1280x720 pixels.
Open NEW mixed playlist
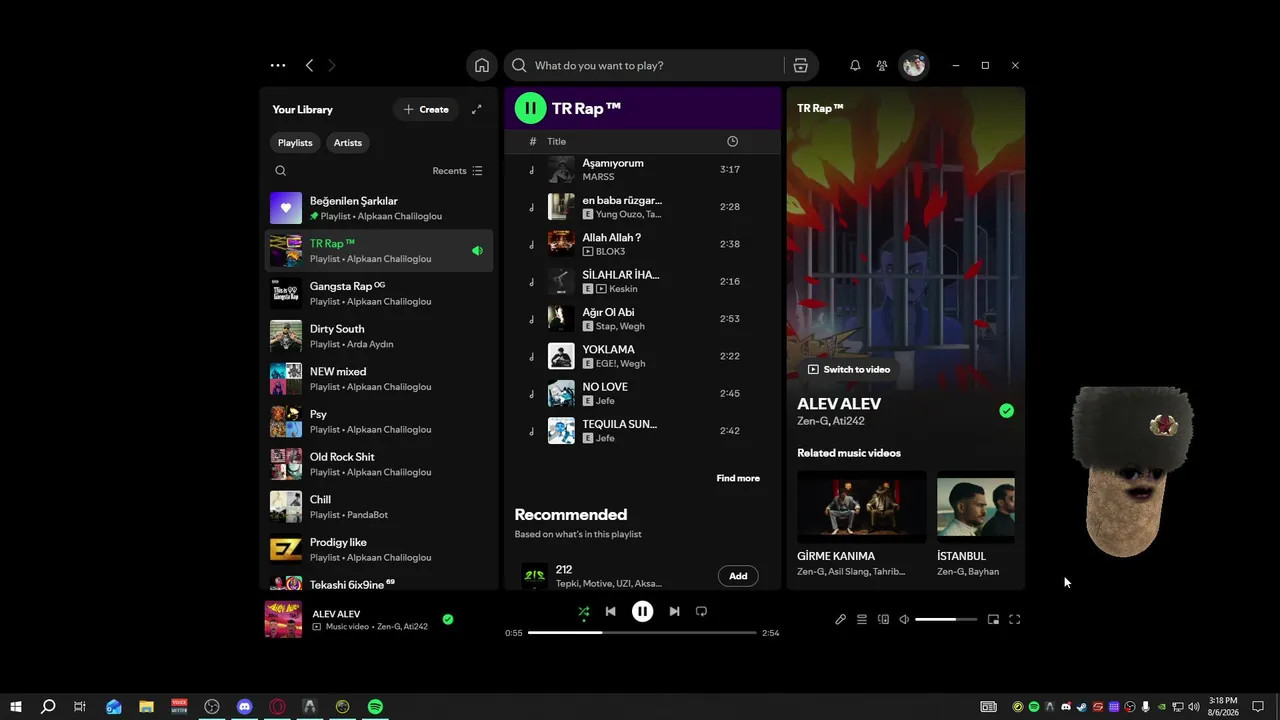(x=379, y=379)
